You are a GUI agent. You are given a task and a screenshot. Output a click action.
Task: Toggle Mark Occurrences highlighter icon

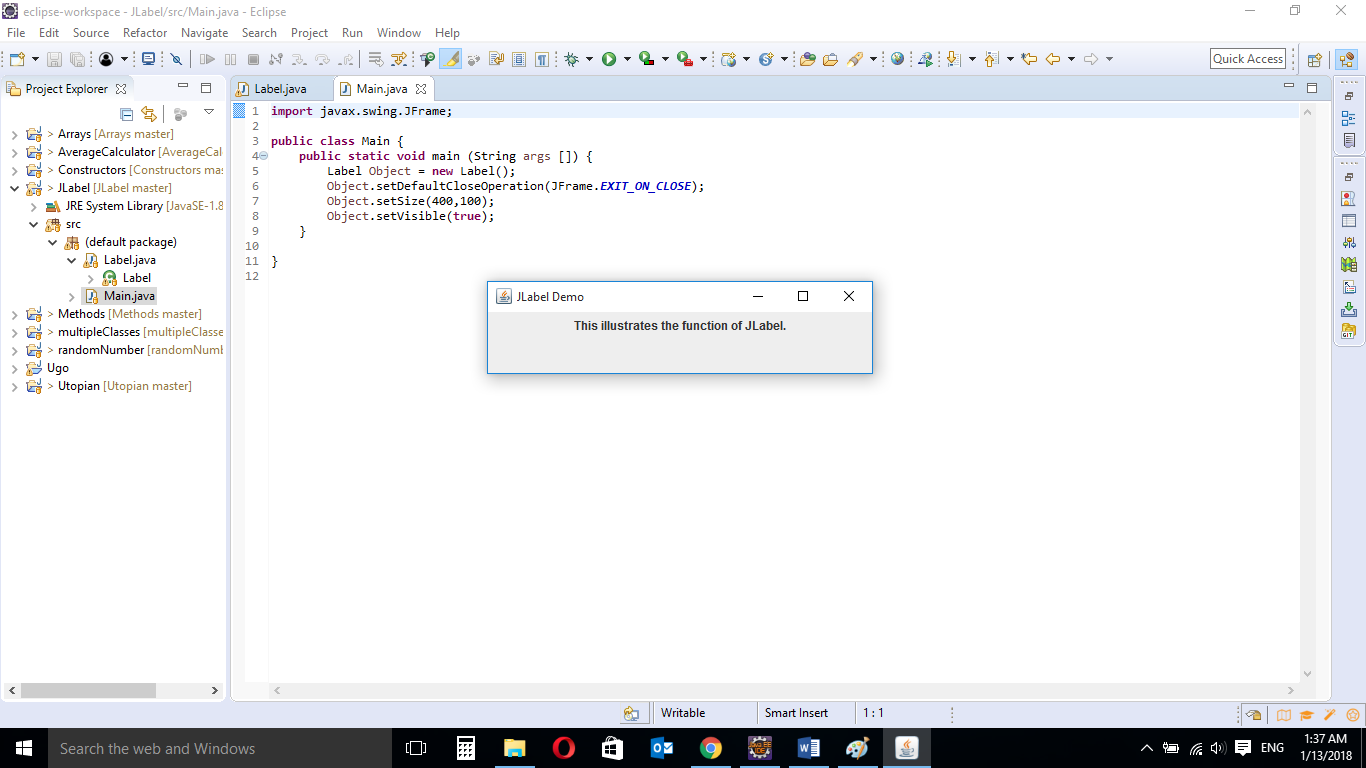click(451, 60)
